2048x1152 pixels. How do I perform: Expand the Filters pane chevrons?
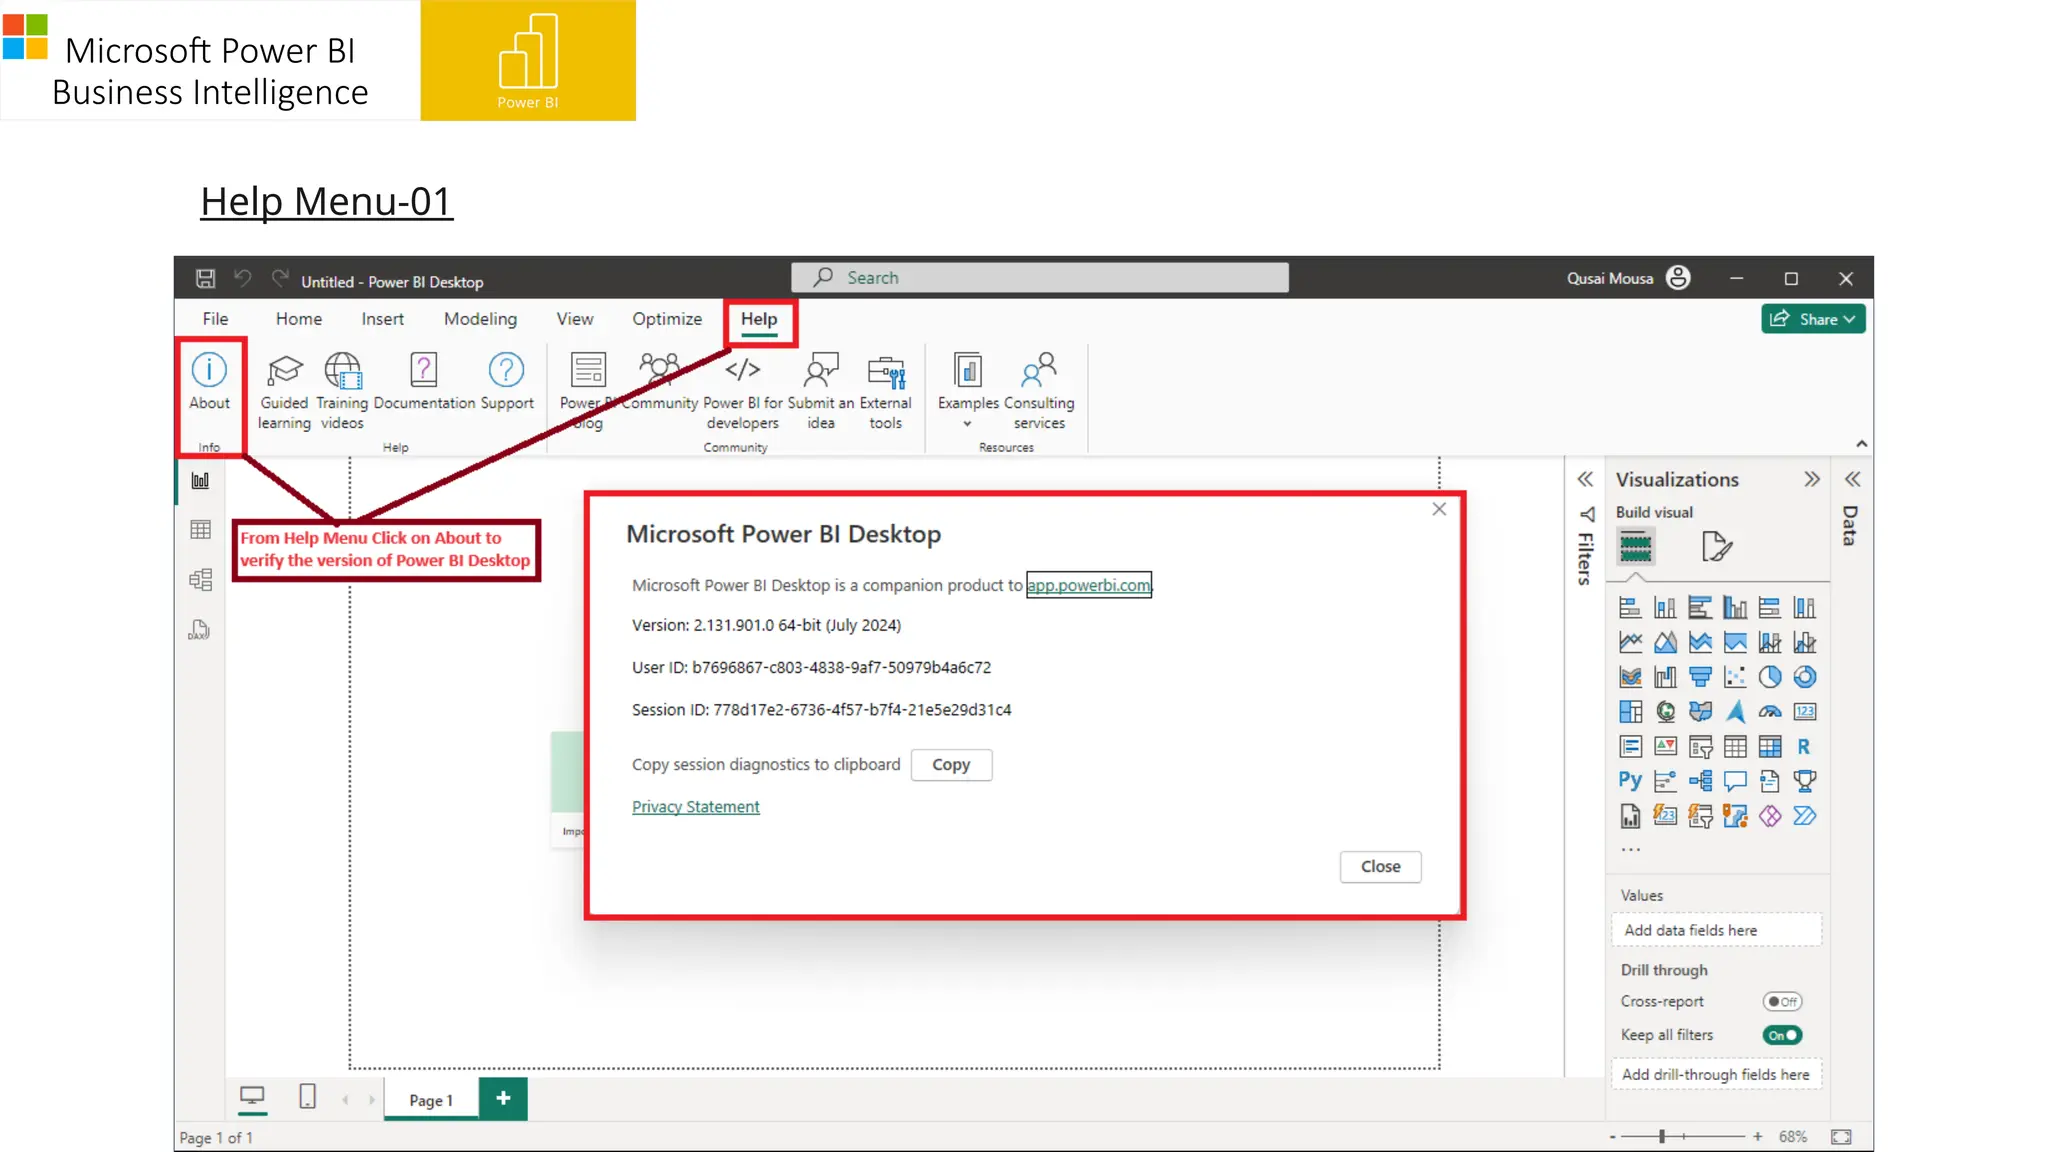[1585, 479]
